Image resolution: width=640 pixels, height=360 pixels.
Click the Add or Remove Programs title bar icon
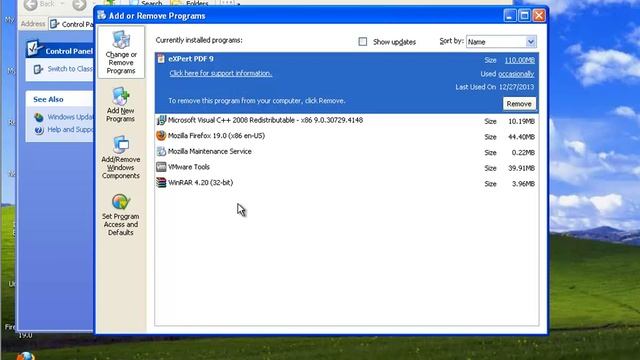point(101,16)
